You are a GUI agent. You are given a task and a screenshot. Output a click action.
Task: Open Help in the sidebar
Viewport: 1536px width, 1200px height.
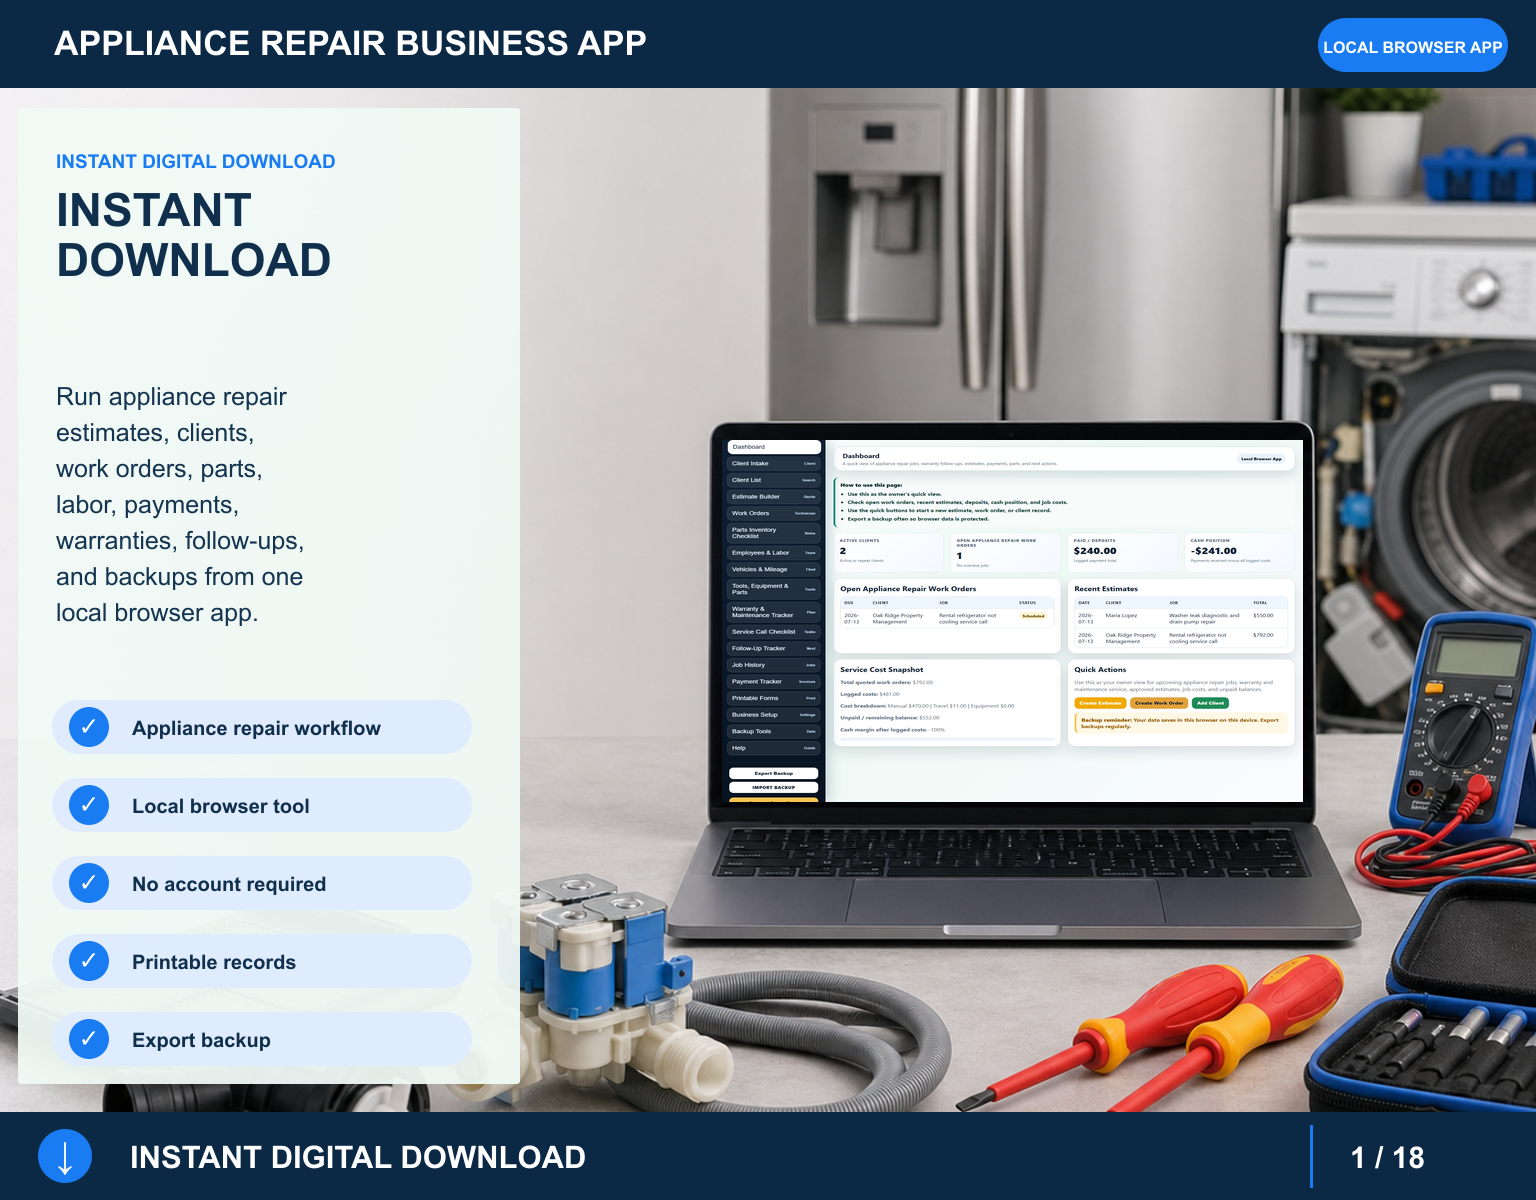click(x=774, y=748)
